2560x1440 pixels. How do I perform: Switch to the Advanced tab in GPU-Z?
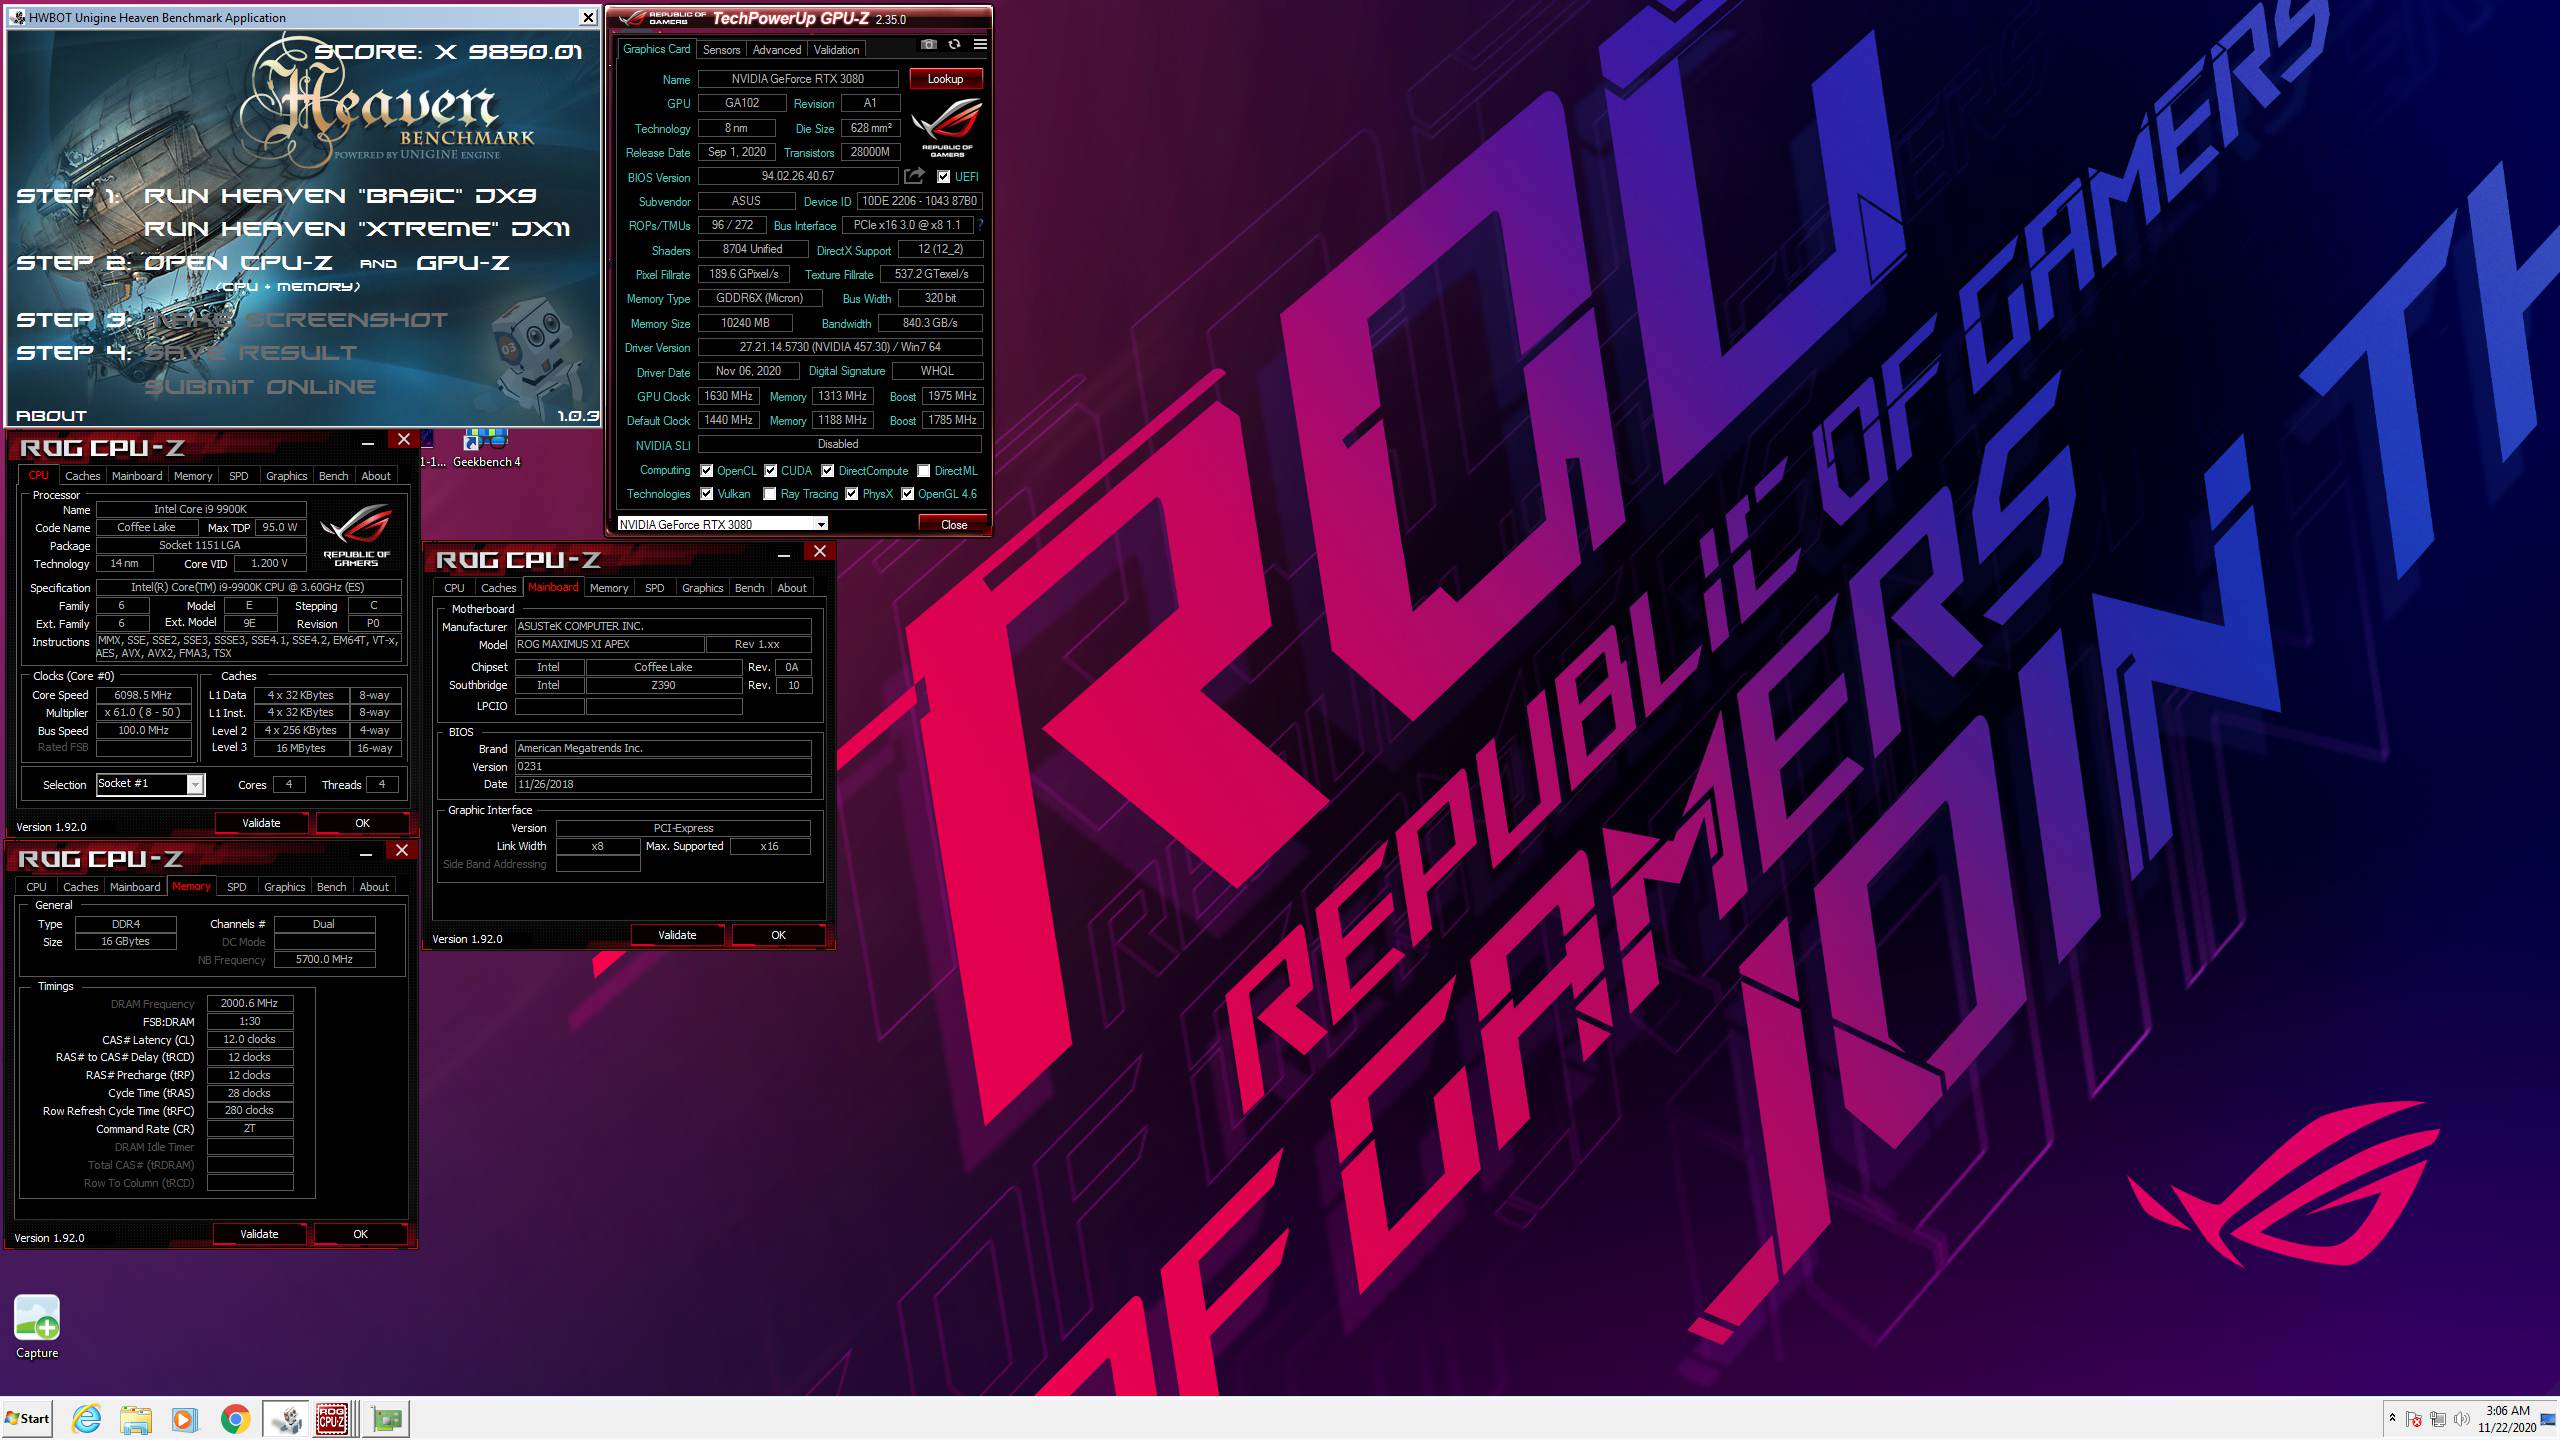click(x=777, y=49)
